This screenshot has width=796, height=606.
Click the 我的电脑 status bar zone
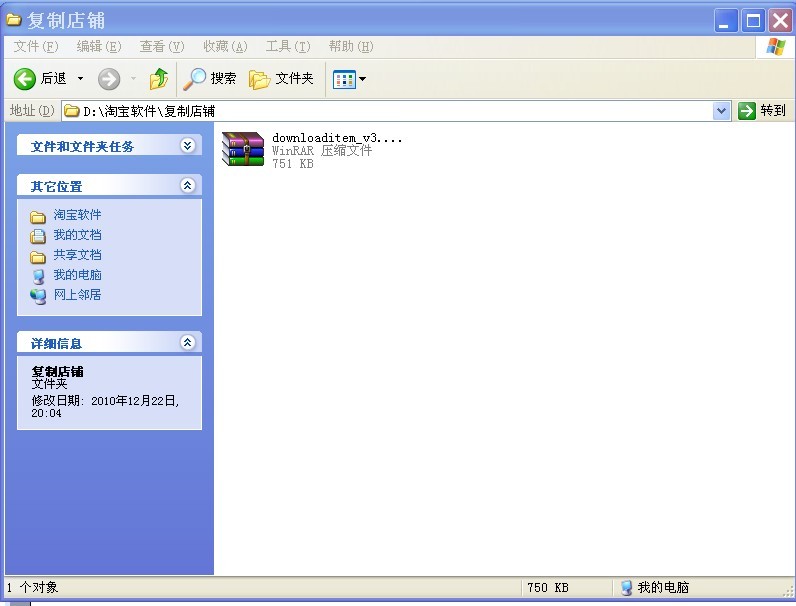tap(655, 588)
